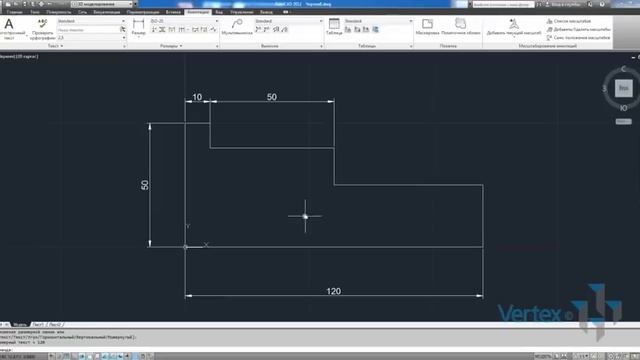The width and height of the screenshot is (640, 360).
Task: Open the 3D modeling workspace dropdown
Action: (x=102, y=4)
